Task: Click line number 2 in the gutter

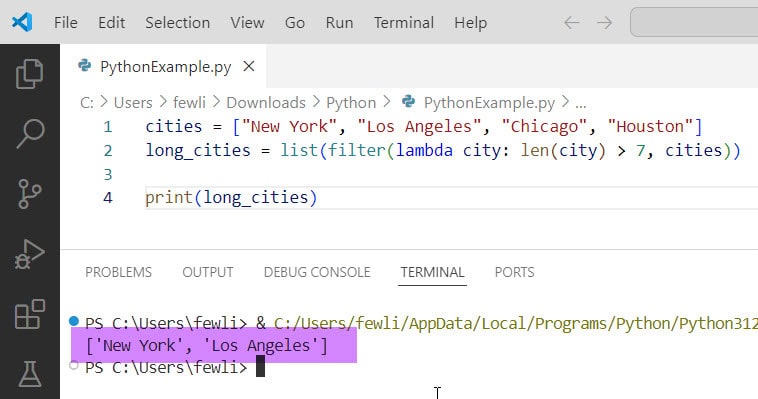Action: pyautogui.click(x=108, y=150)
